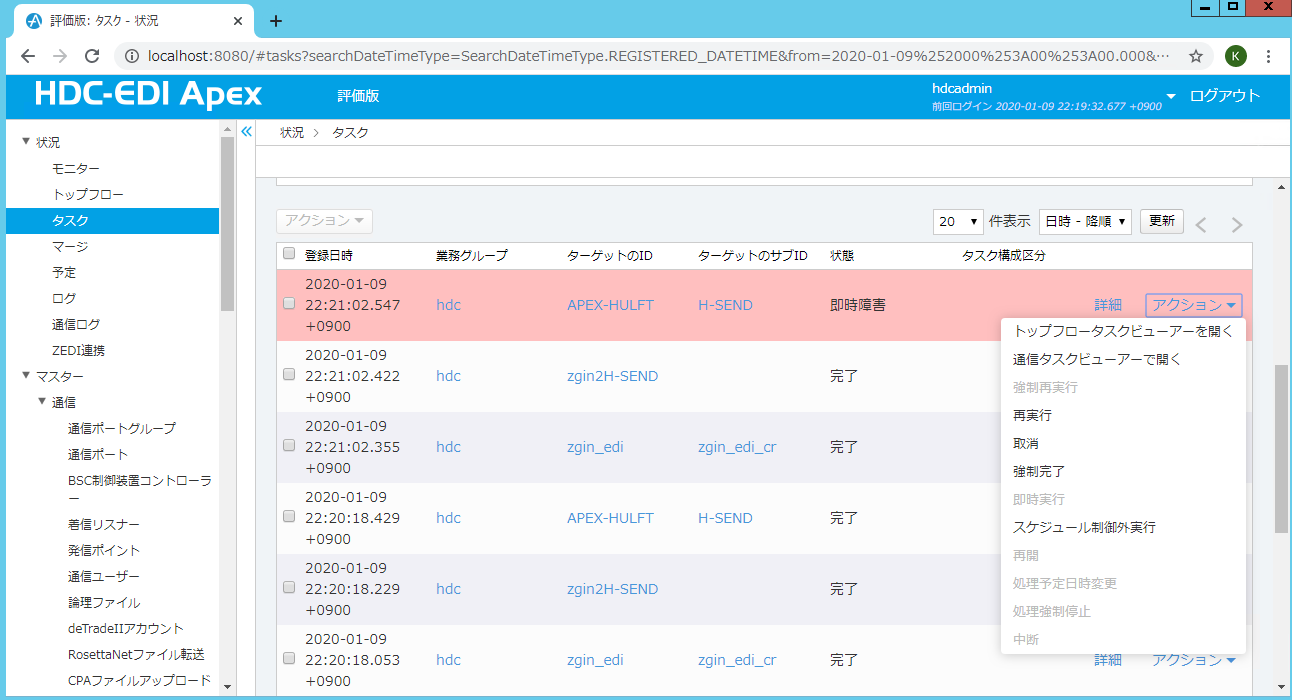Viewport: 1292px width, 700px height.
Task: Select 通信タスクビューアーで開く menu entry
Action: (1123, 359)
